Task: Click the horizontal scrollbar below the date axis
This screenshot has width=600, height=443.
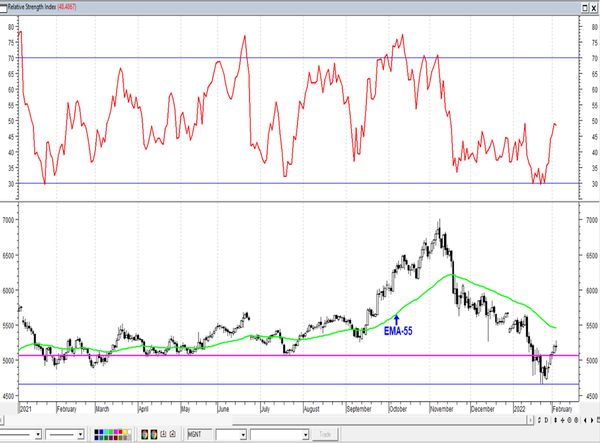Action: [x=300, y=422]
